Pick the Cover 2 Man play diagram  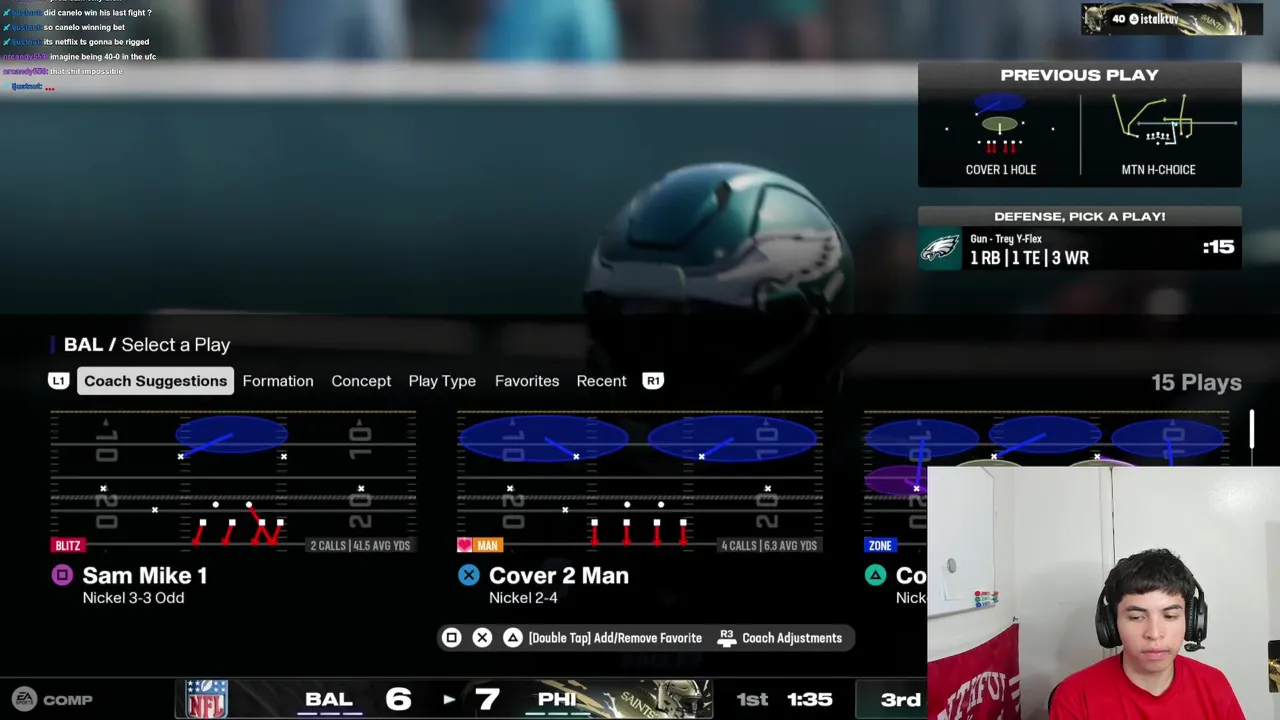pos(640,481)
